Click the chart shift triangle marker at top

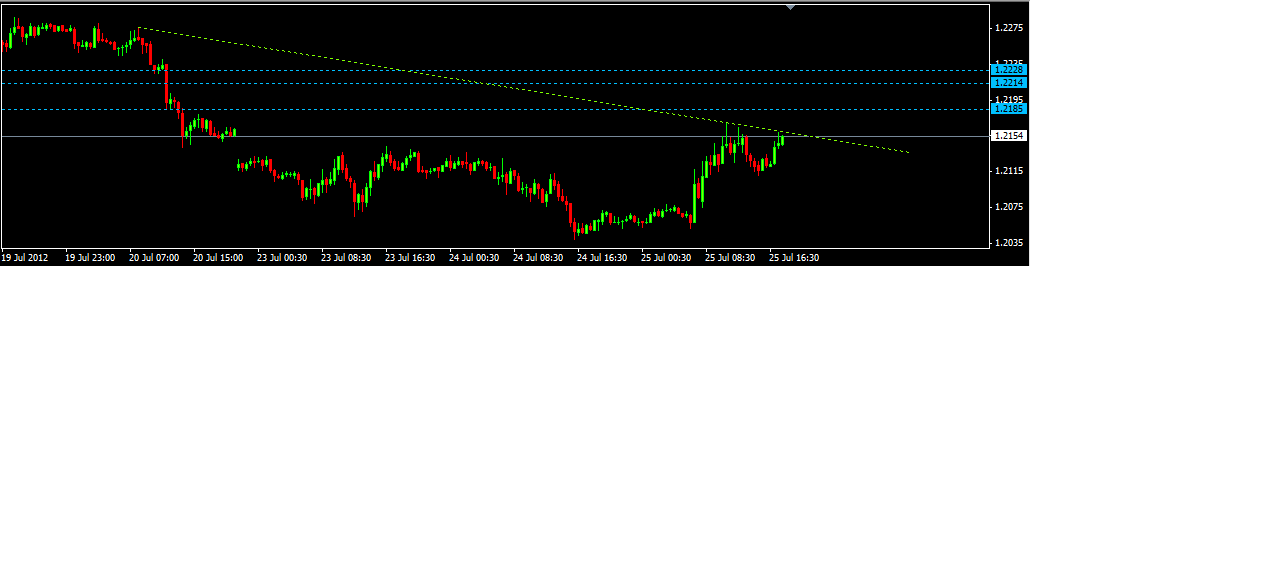(x=791, y=7)
